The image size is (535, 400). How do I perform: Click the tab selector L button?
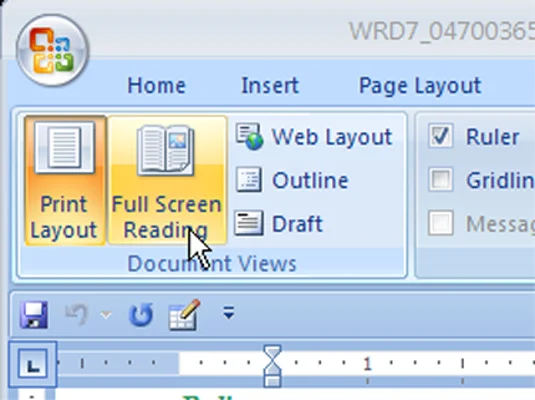pyautogui.click(x=32, y=364)
